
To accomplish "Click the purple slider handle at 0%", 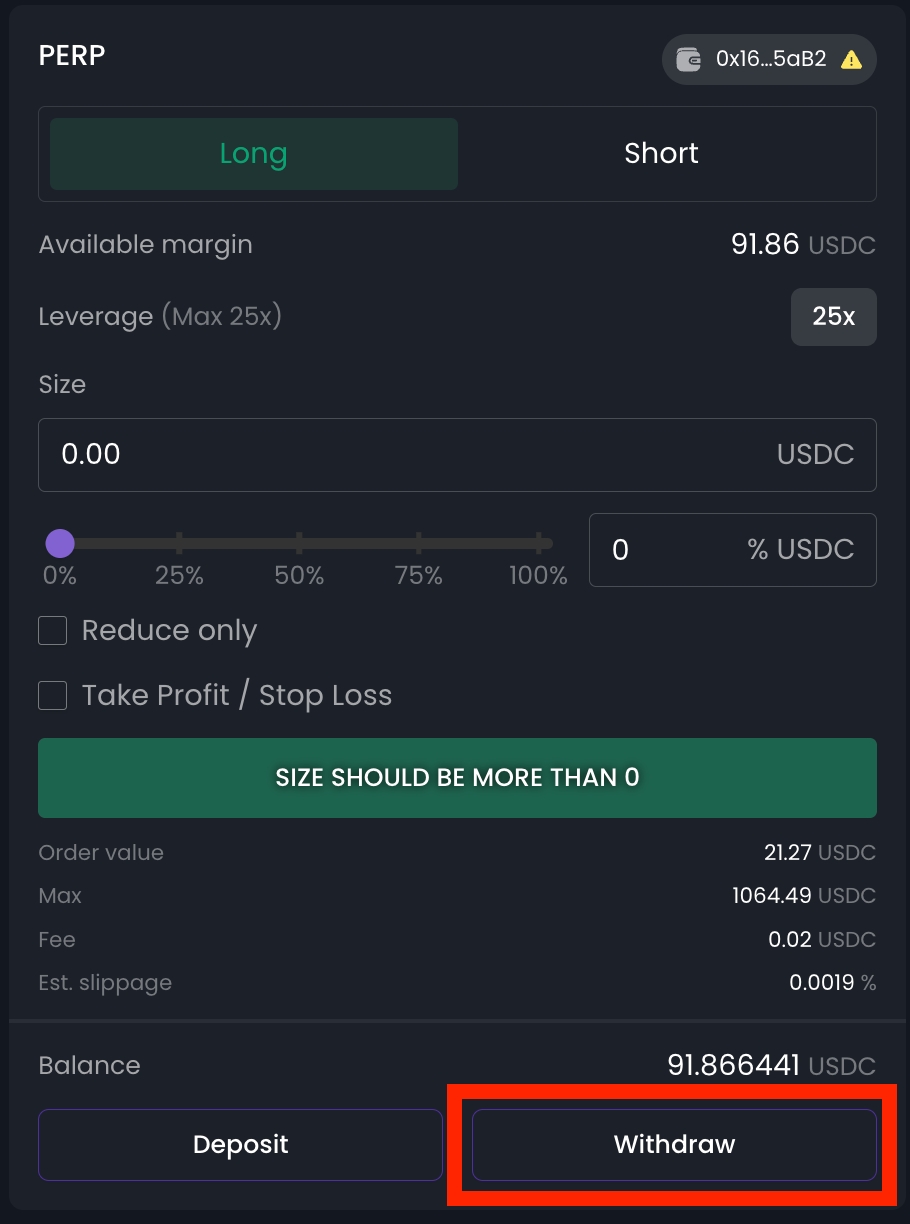I will (x=60, y=544).
